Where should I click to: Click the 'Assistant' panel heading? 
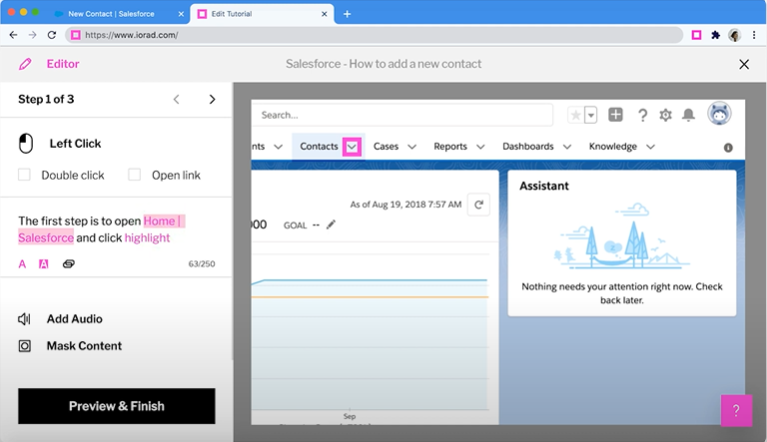coord(544,186)
